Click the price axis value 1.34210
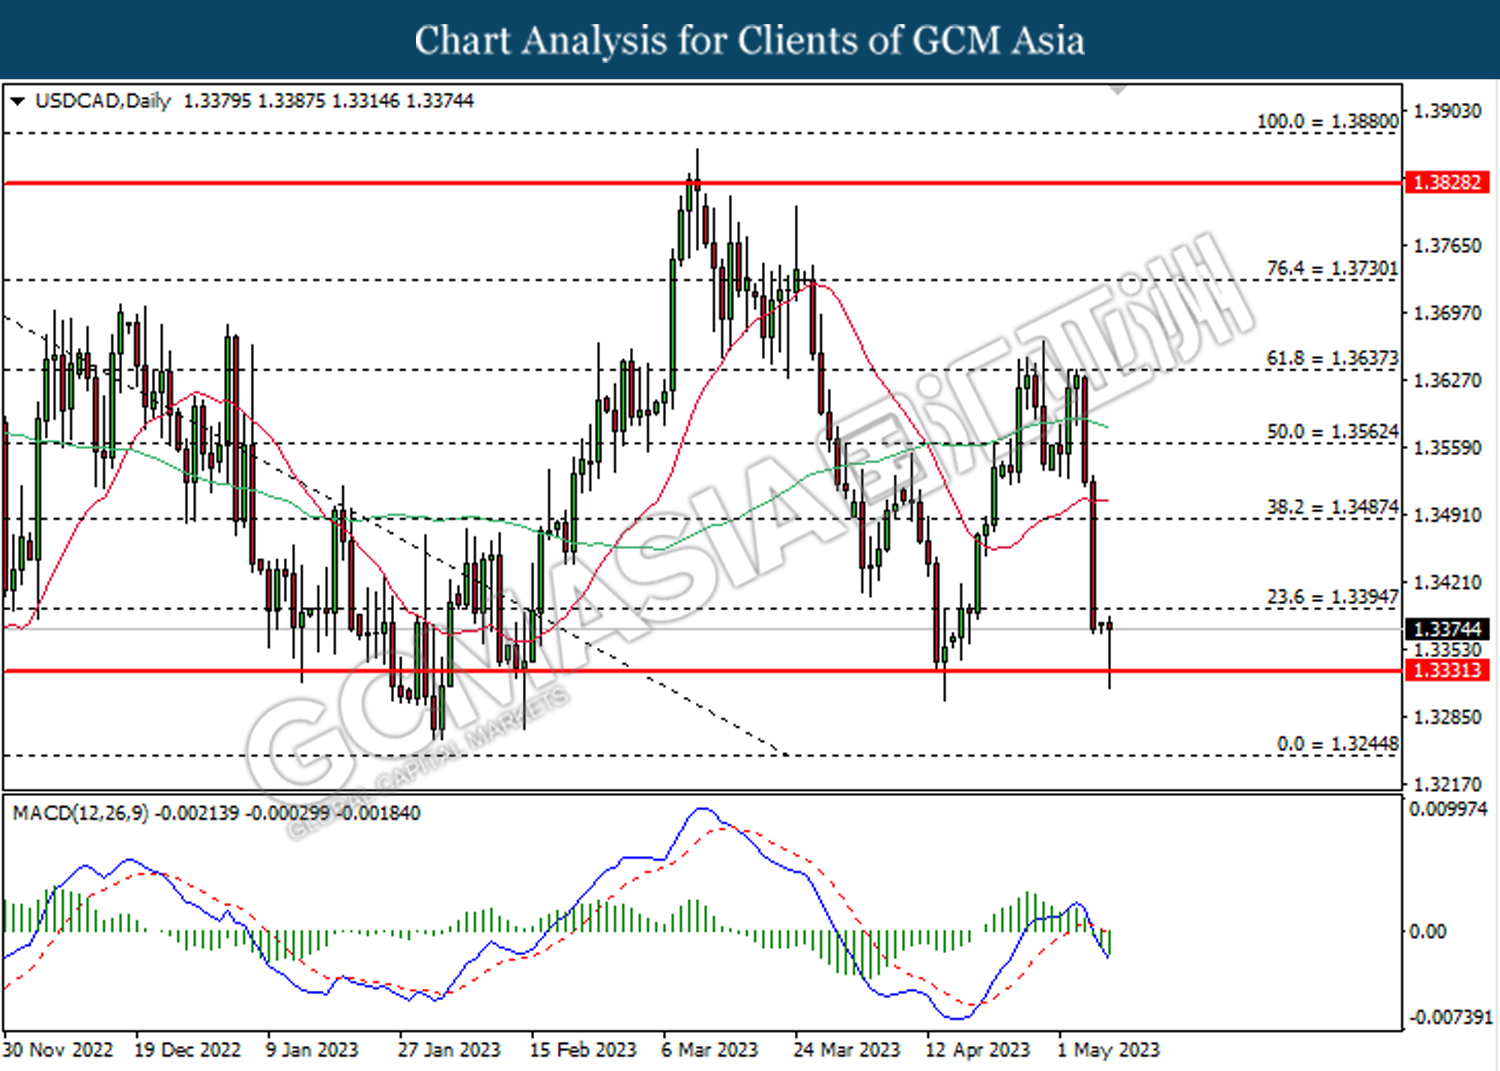The height and width of the screenshot is (1071, 1500). click(x=1447, y=582)
